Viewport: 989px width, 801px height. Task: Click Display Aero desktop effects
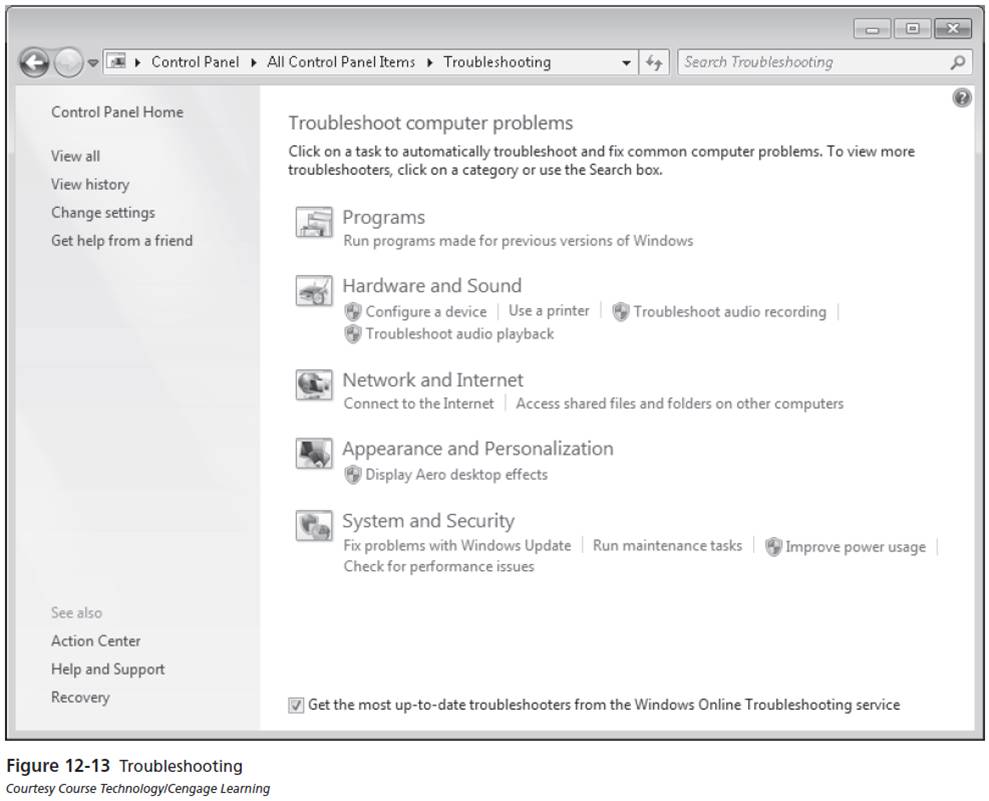457,474
